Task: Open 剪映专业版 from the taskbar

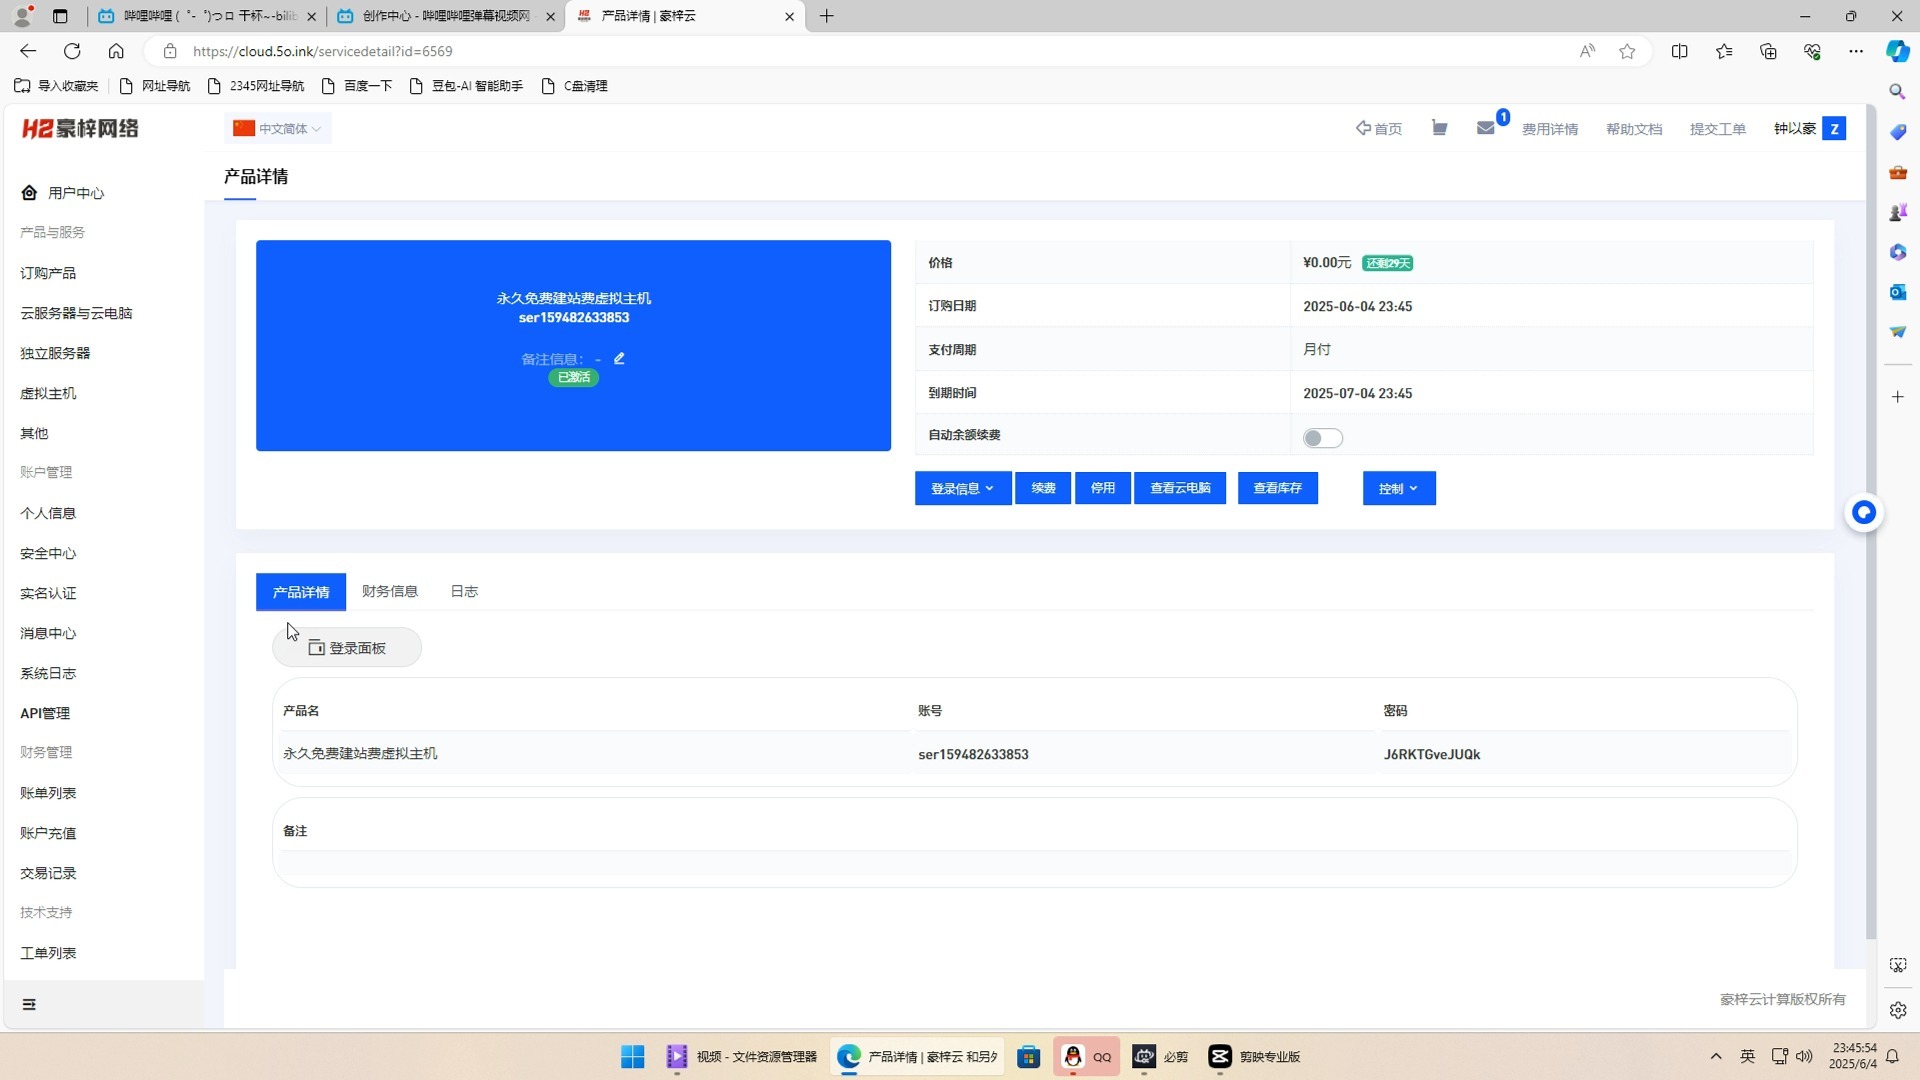Action: pos(1254,1056)
